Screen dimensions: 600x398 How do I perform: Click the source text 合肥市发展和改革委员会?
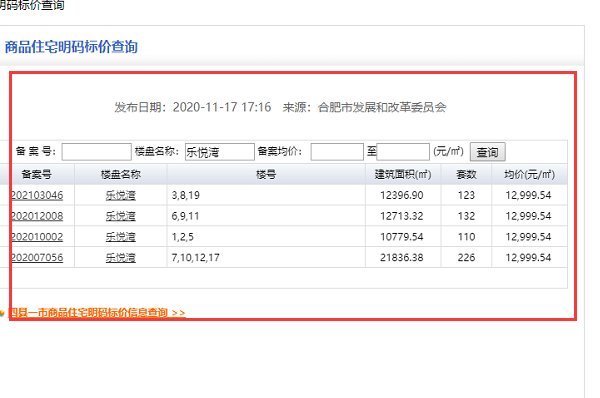(x=382, y=107)
